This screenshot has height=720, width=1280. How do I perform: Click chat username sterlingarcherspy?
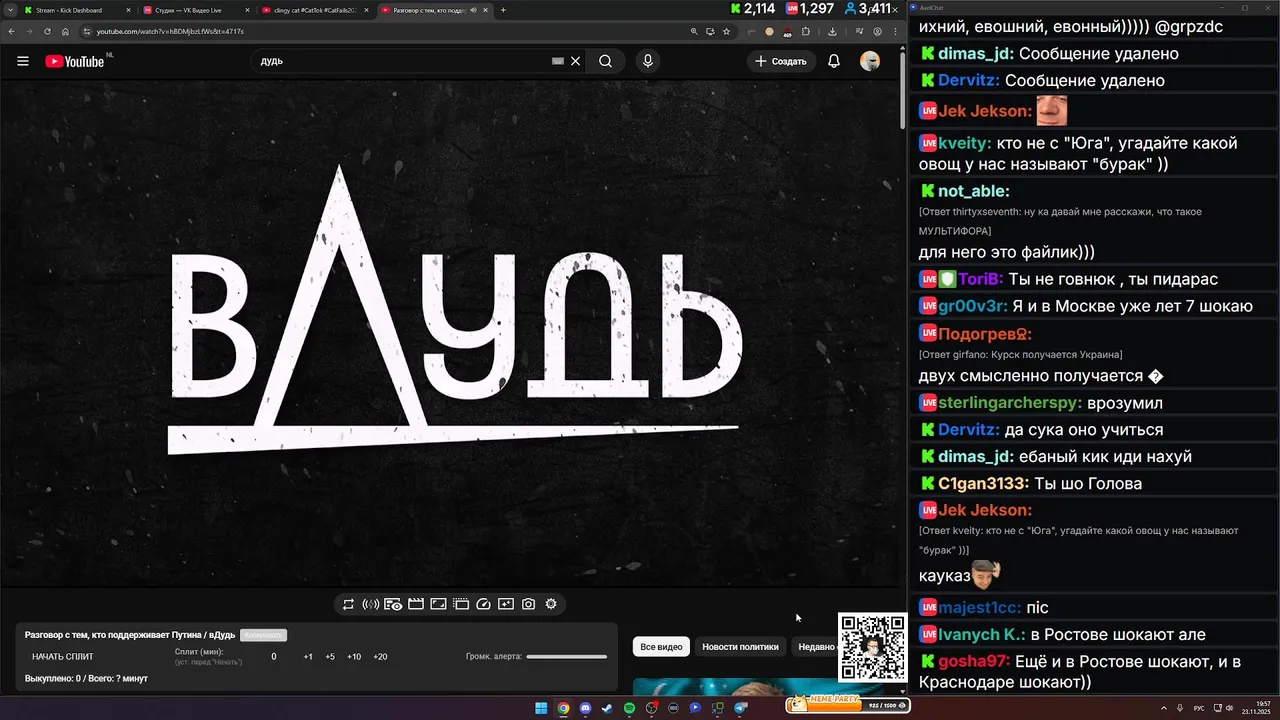(1010, 403)
